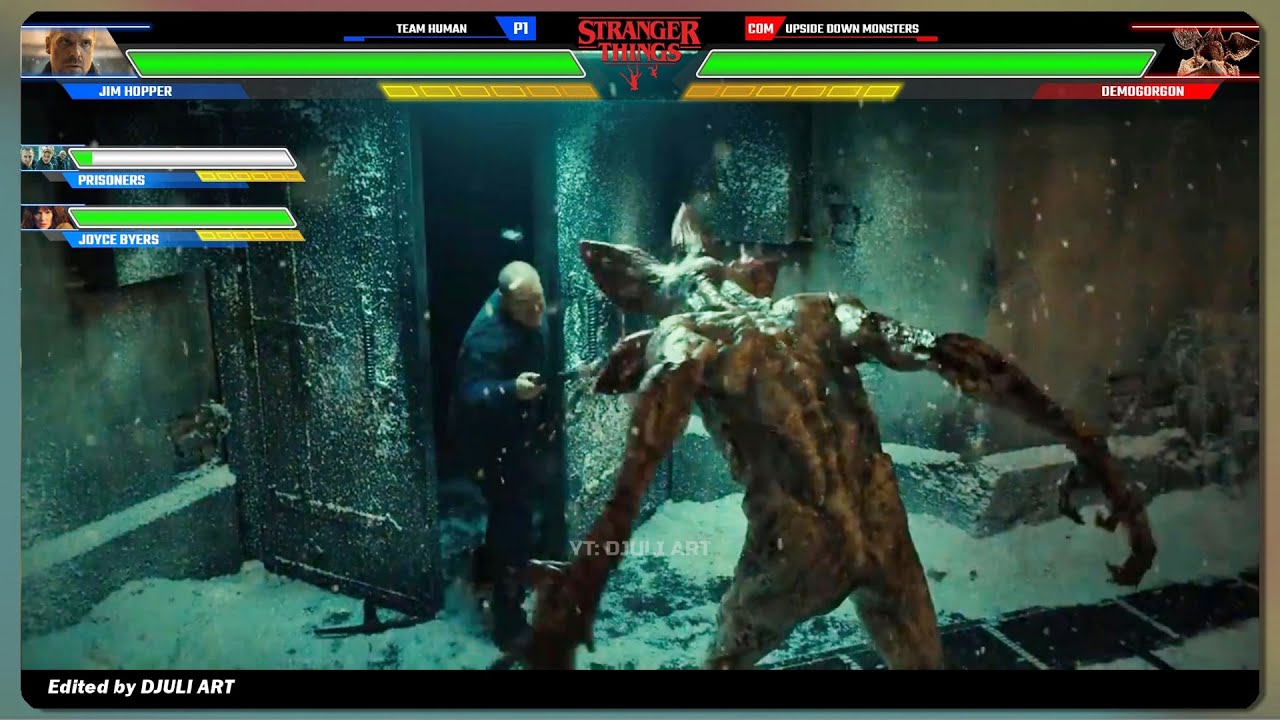Click the DEMOGORGON name label
The height and width of the screenshot is (720, 1280).
1142,91
